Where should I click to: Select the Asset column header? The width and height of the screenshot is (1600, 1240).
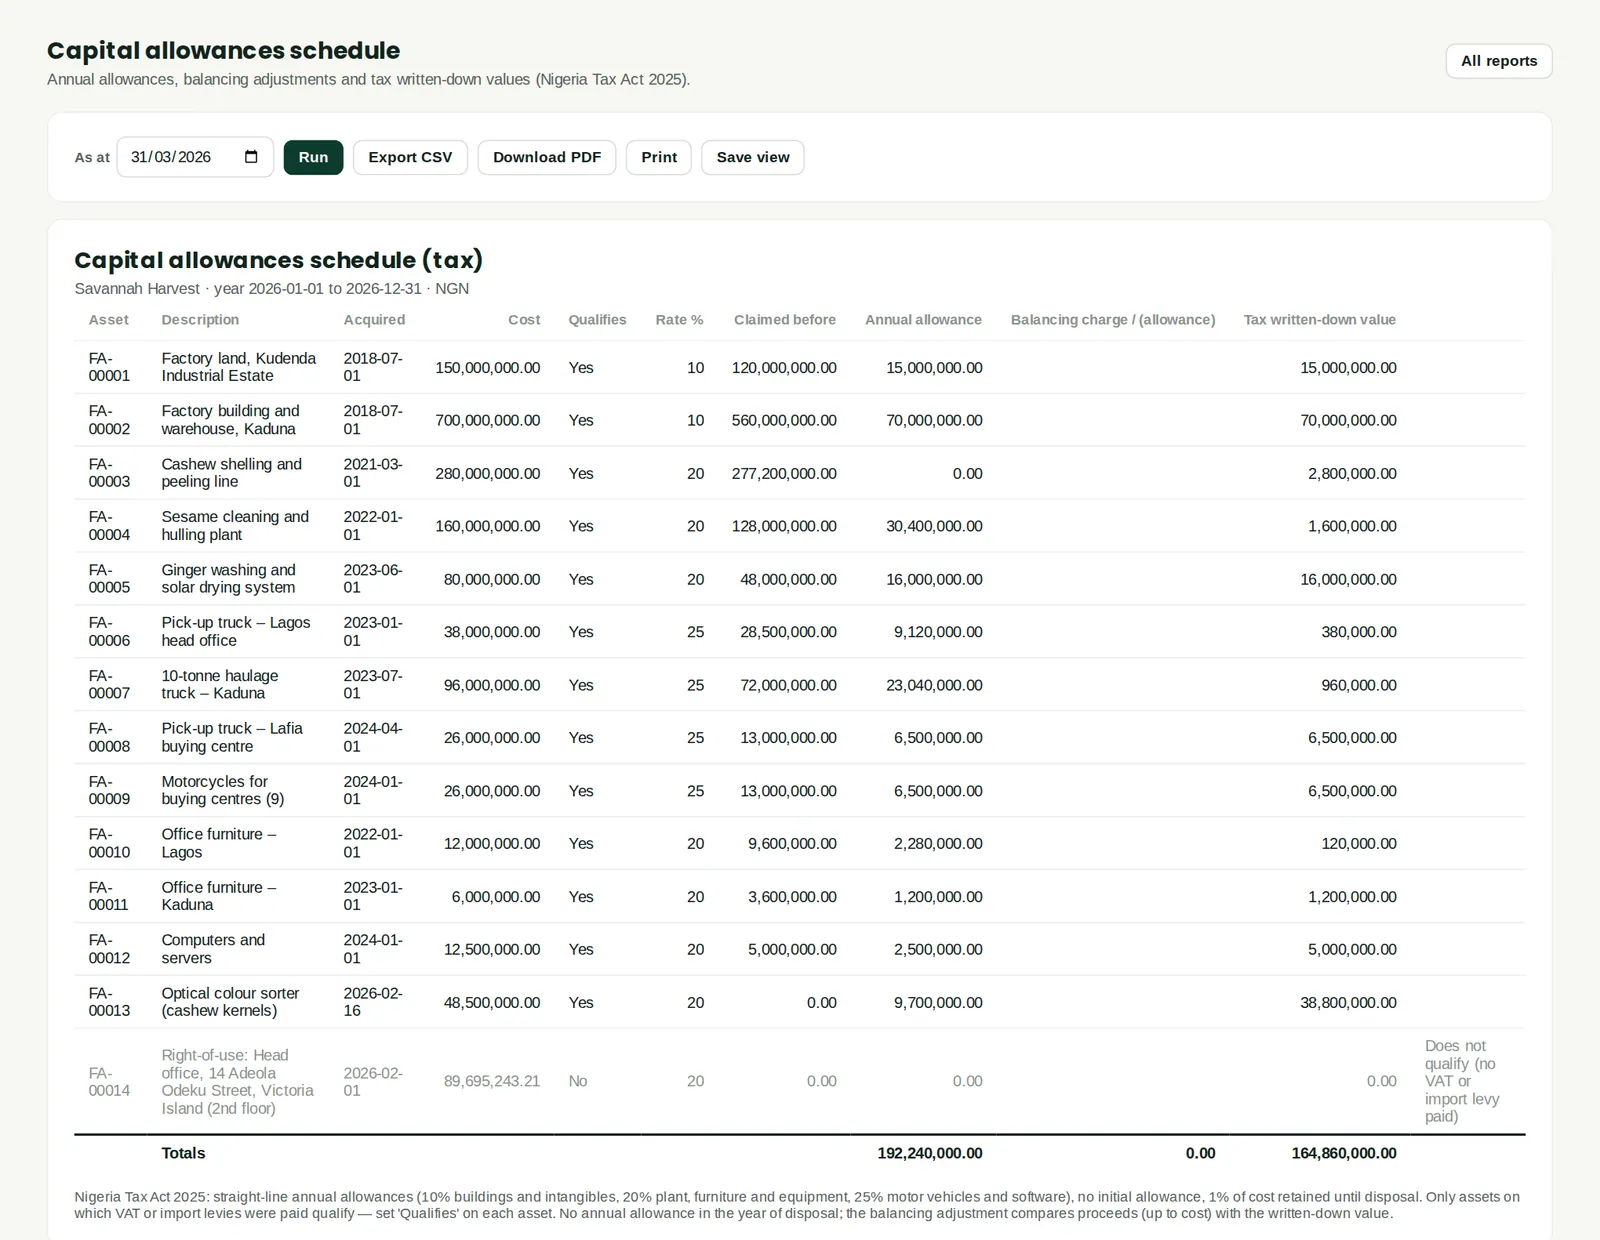click(x=109, y=320)
